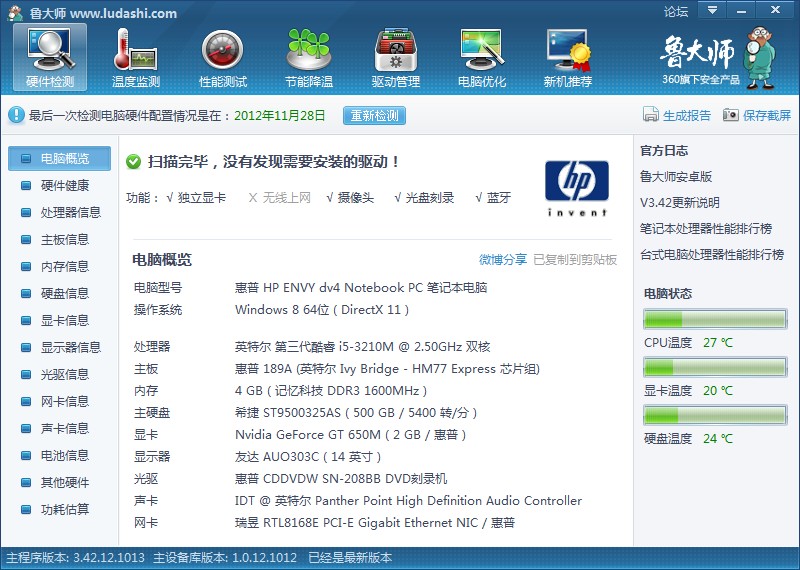Screen dimensions: 800x570
Task: Open the 电脑优化 PC optimization icon
Action: click(482, 58)
